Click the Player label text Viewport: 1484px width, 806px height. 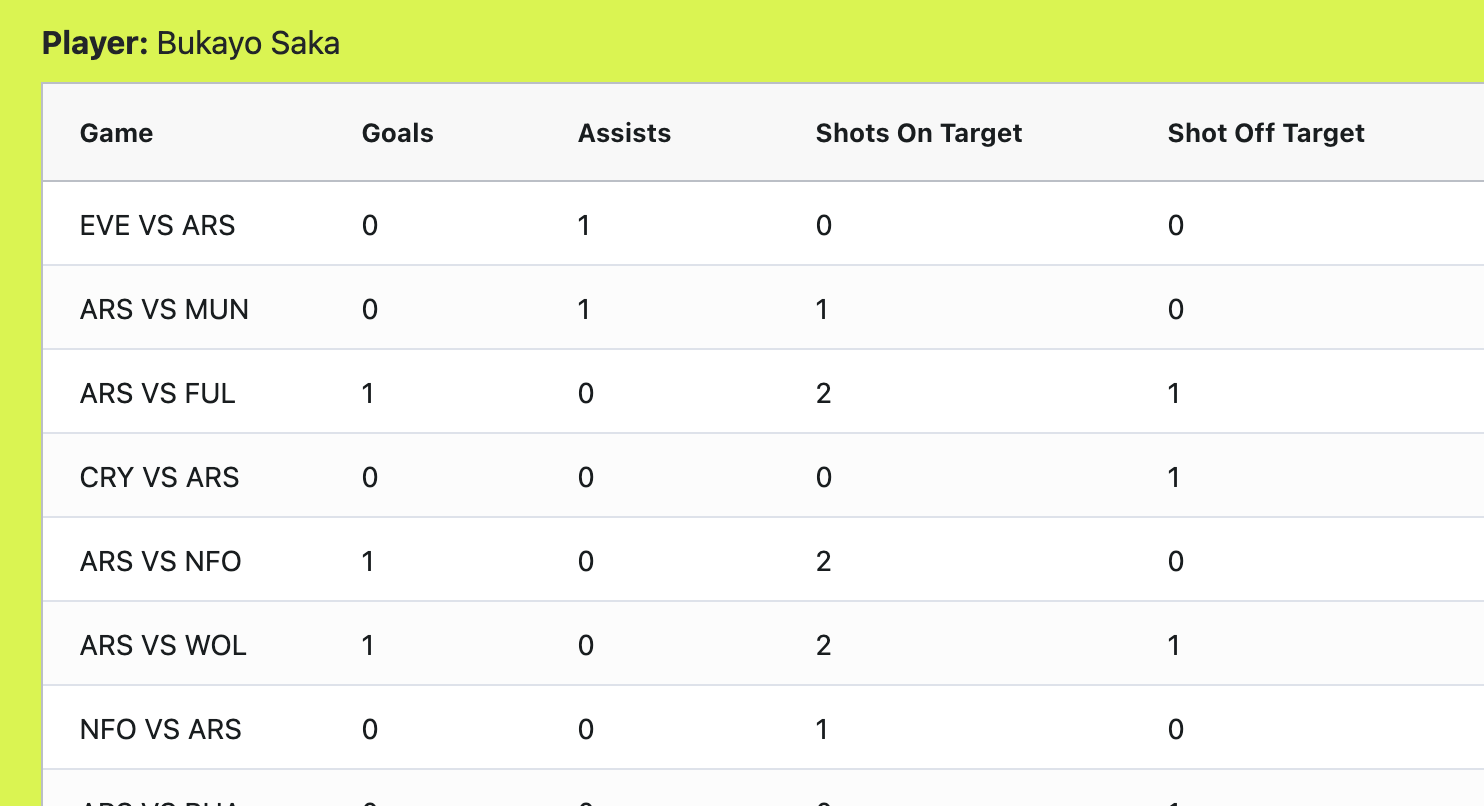click(x=95, y=44)
